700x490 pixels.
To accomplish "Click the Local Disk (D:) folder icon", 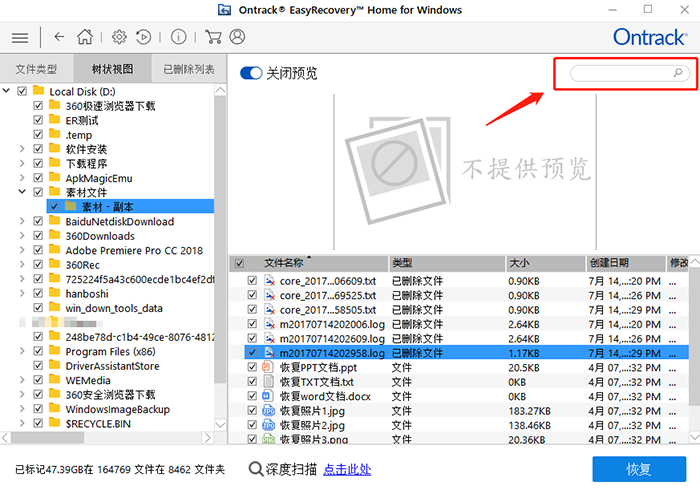I will pos(39,91).
